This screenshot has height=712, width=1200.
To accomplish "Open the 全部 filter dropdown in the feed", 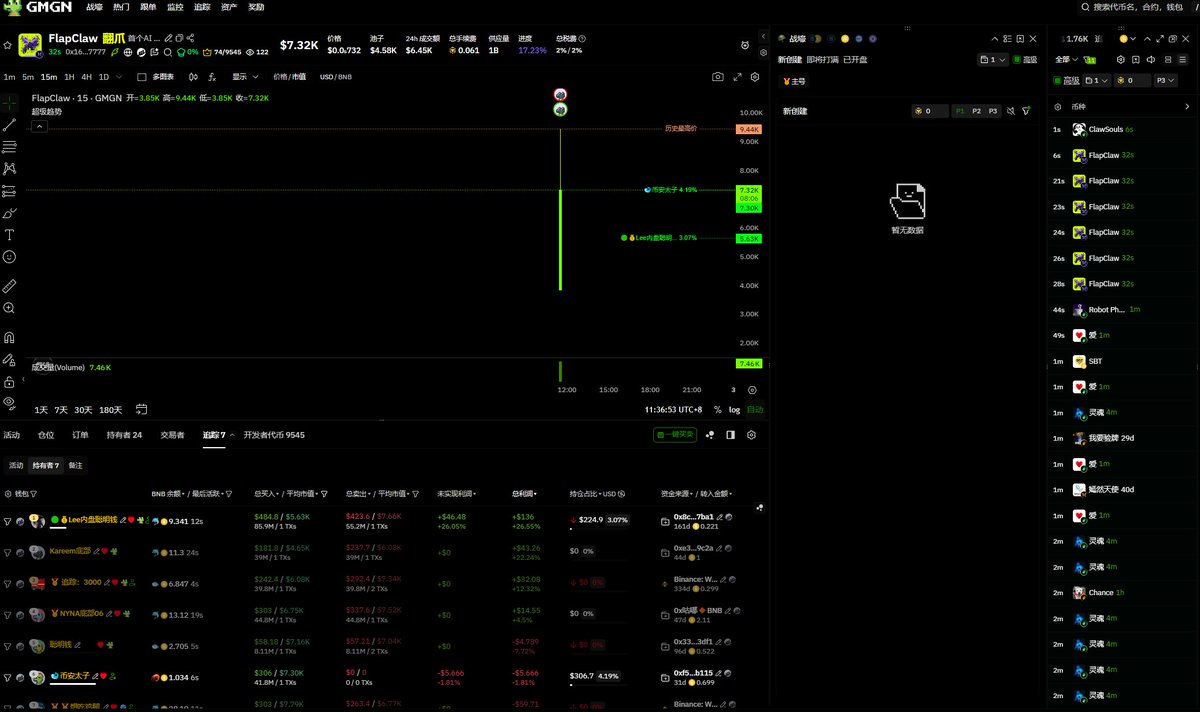I will tap(1067, 60).
